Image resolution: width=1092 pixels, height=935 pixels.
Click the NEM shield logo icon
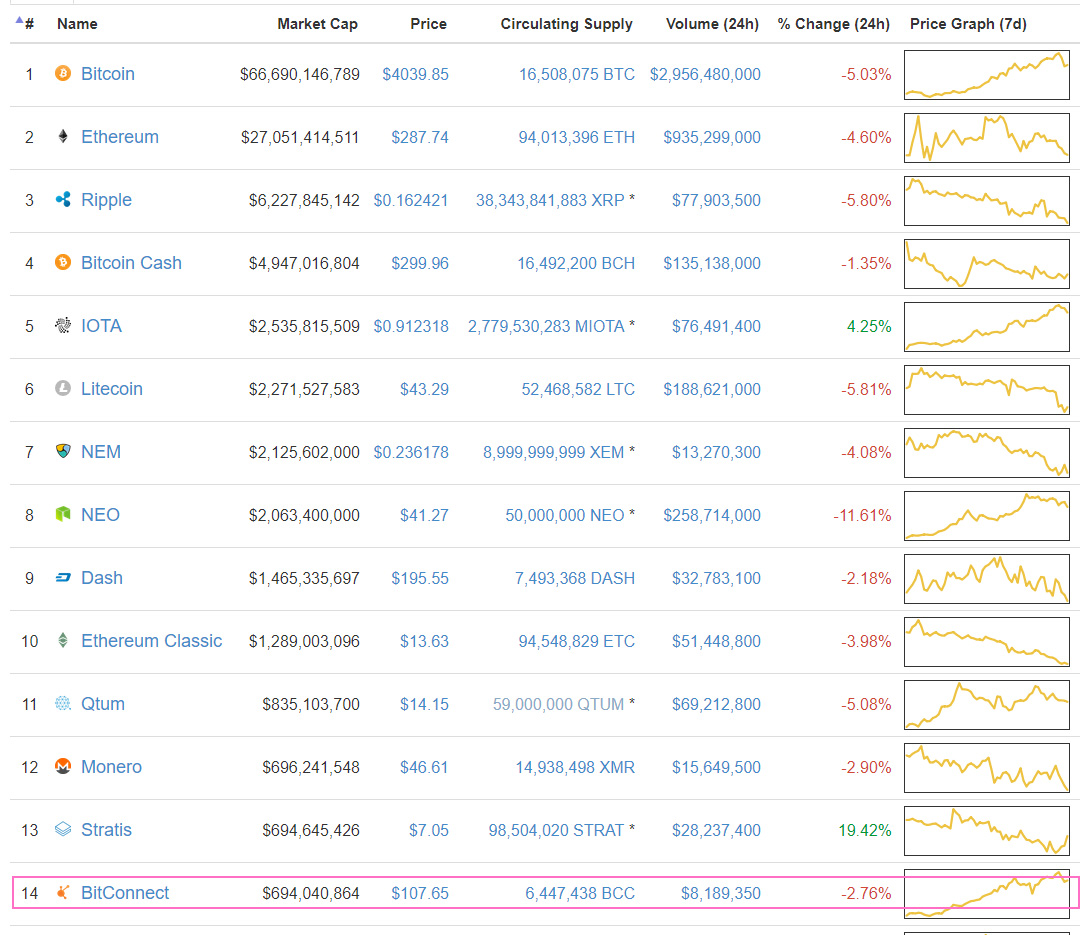click(63, 452)
